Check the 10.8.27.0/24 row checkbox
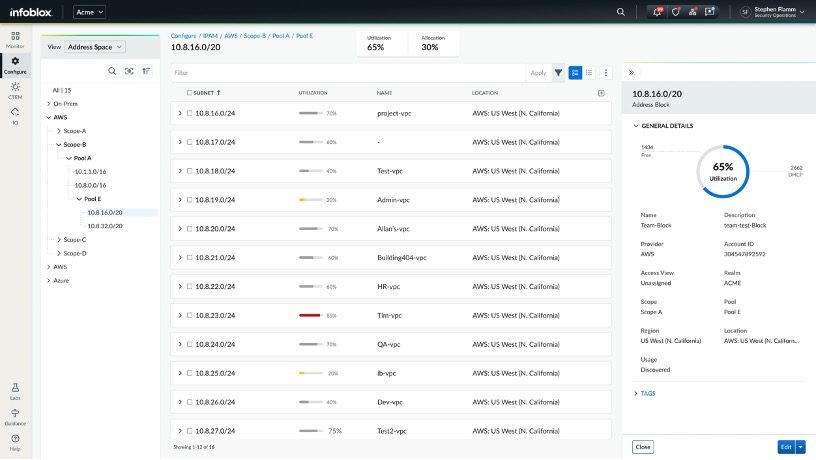The width and height of the screenshot is (816, 460). coord(189,431)
